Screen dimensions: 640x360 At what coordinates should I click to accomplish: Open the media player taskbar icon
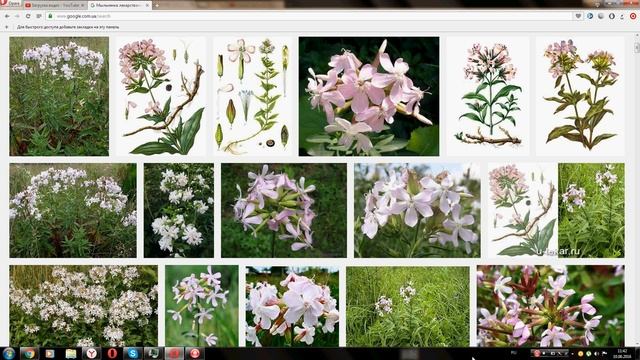(x=50, y=353)
